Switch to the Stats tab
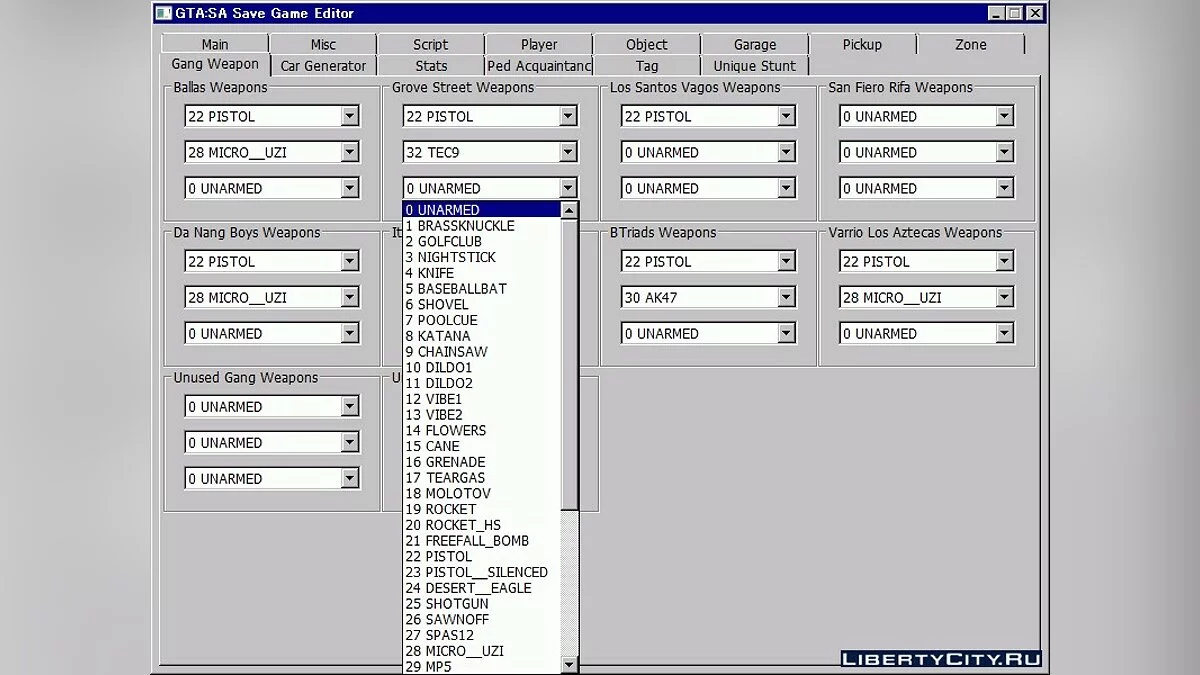This screenshot has width=1200, height=675. click(429, 65)
